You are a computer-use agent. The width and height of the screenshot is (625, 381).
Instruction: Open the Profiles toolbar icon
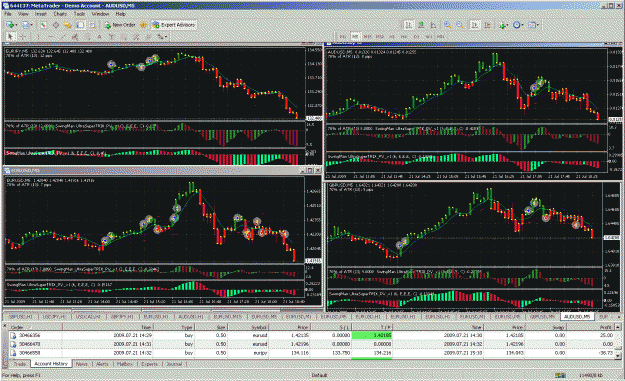pyautogui.click(x=25, y=25)
